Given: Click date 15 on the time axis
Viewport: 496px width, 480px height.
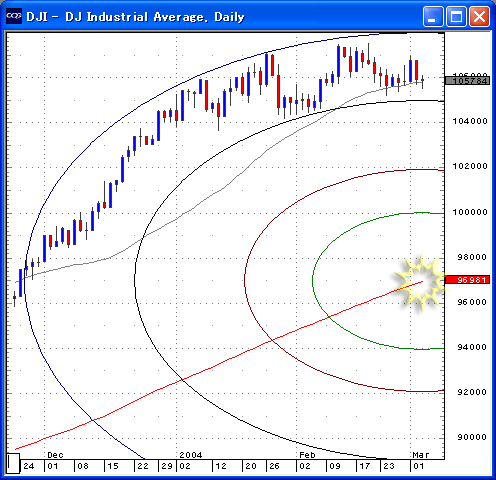Looking at the screenshot, I should [113, 466].
